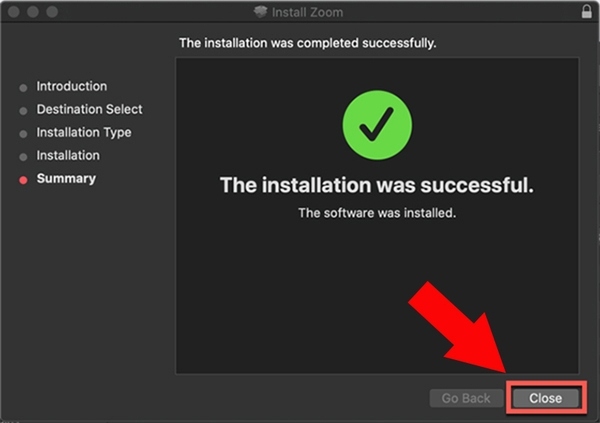
Task: Click the Destination Select step bullet
Action: (x=23, y=111)
